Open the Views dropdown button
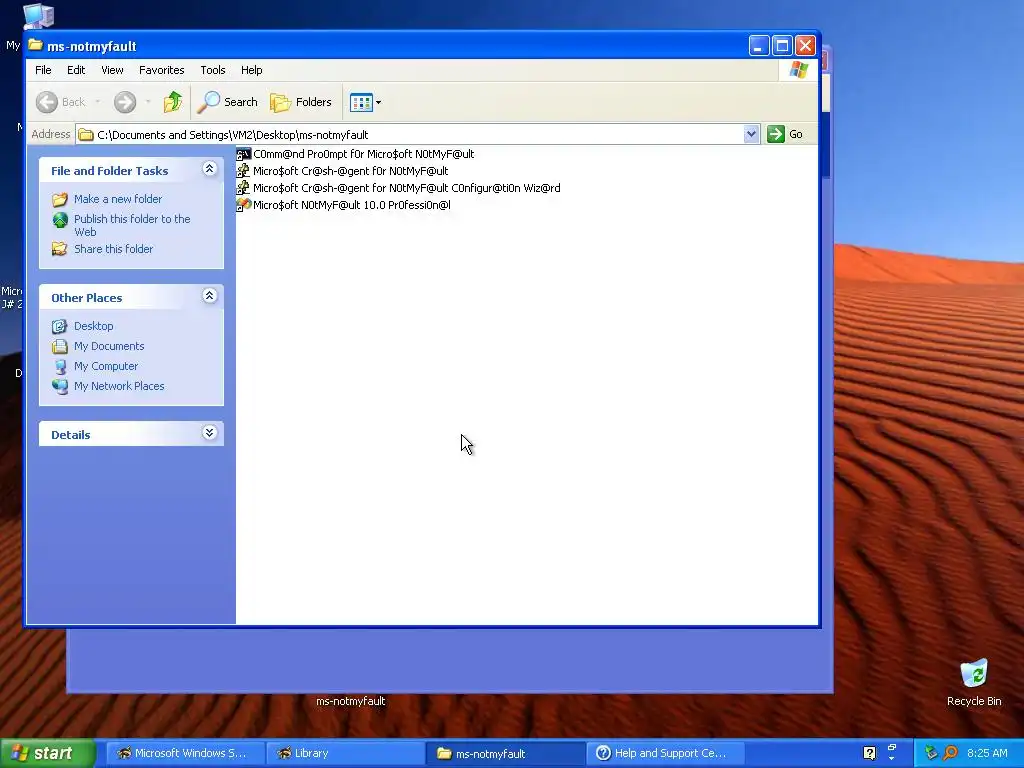1024x768 pixels. coord(365,102)
